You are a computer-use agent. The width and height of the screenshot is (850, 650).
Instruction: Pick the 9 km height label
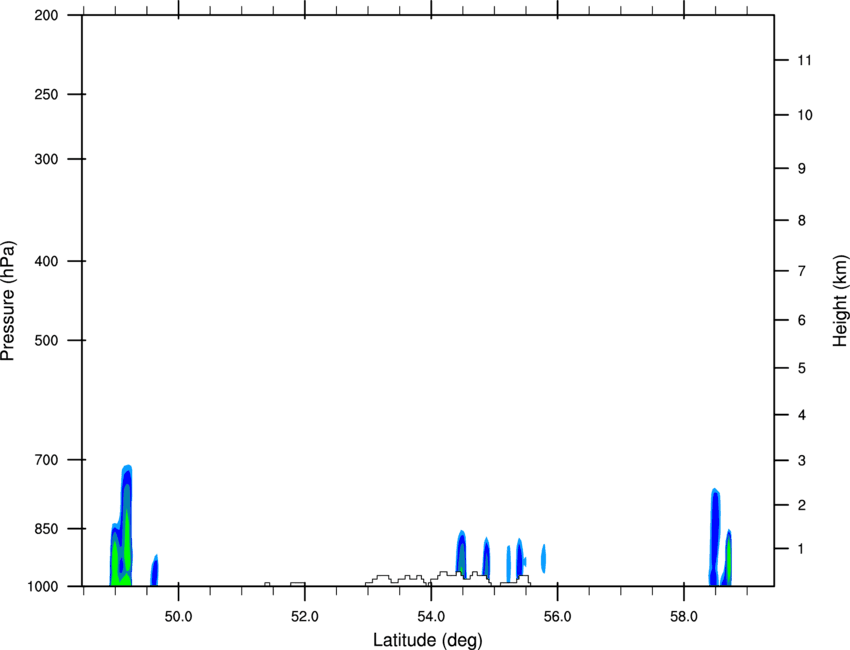coord(802,169)
